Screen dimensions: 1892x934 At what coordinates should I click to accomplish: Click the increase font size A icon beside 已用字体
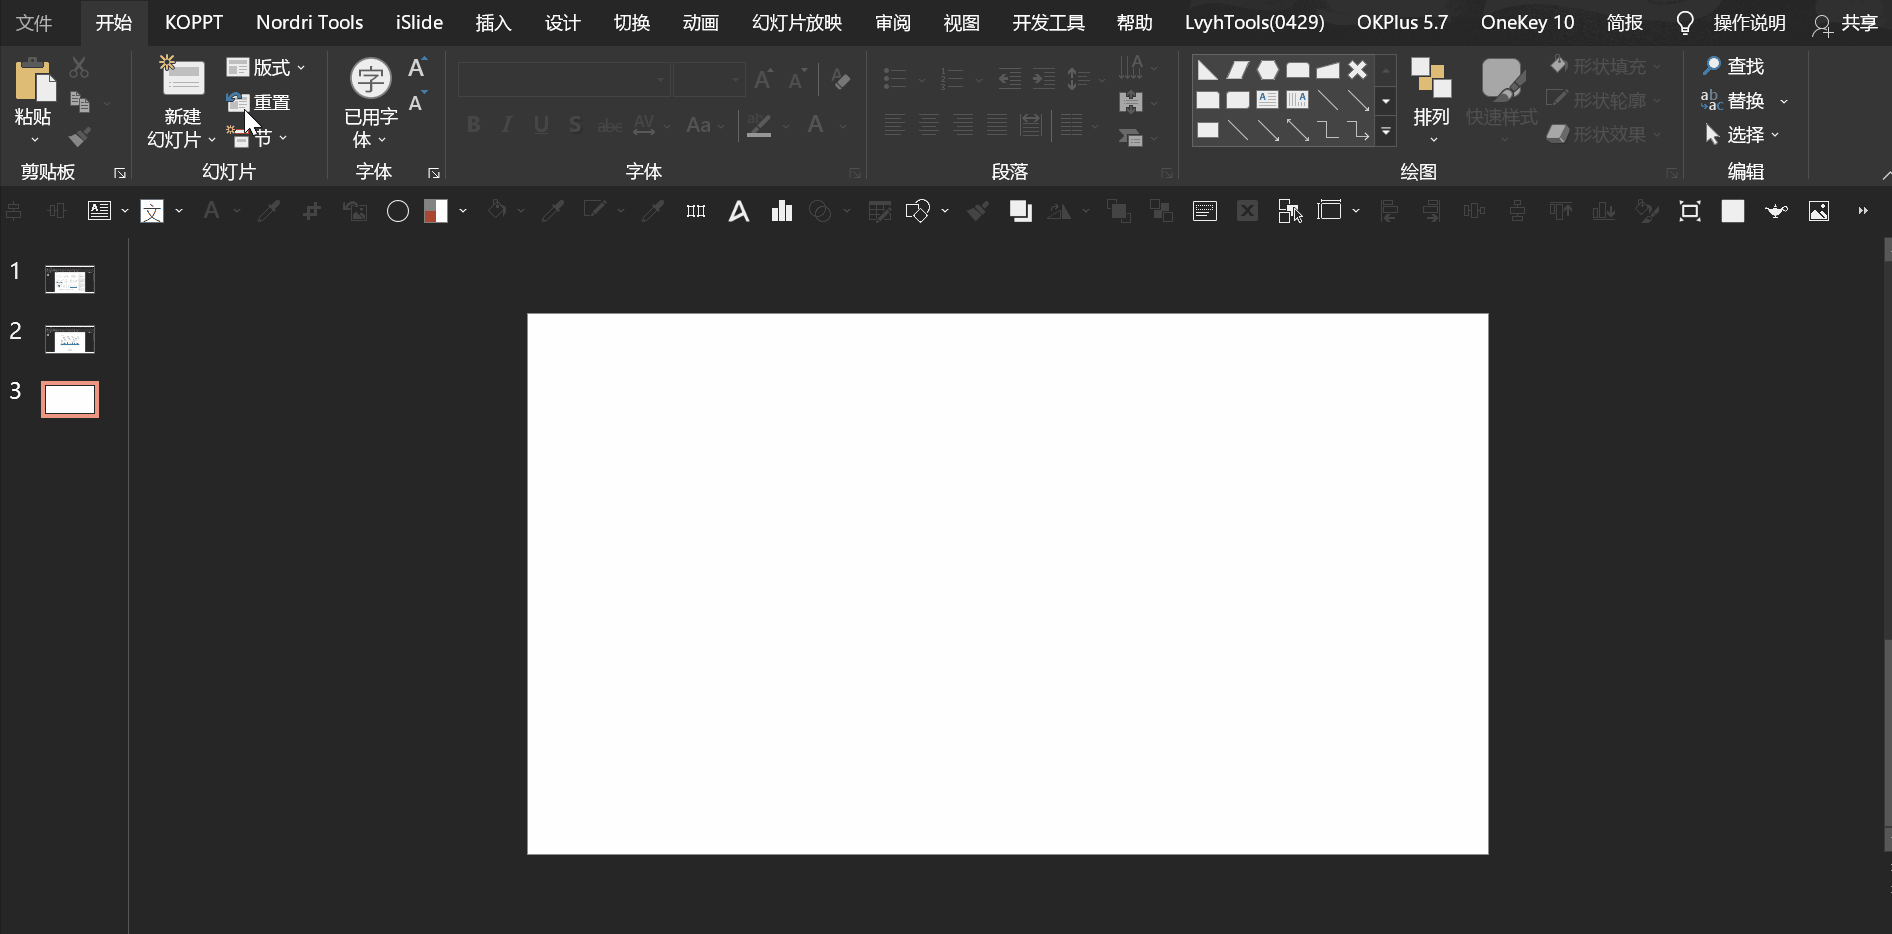pos(417,68)
